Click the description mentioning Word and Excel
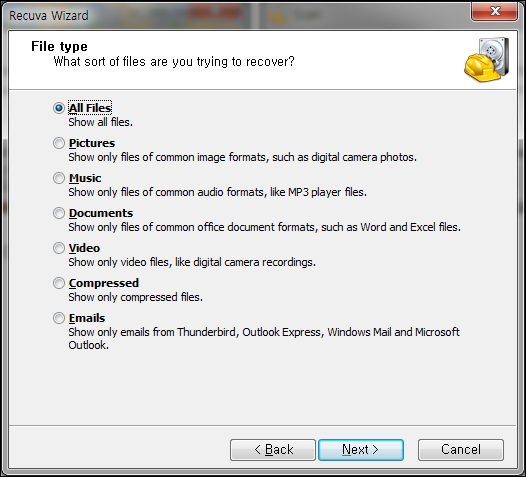526x477 pixels. [x=264, y=227]
